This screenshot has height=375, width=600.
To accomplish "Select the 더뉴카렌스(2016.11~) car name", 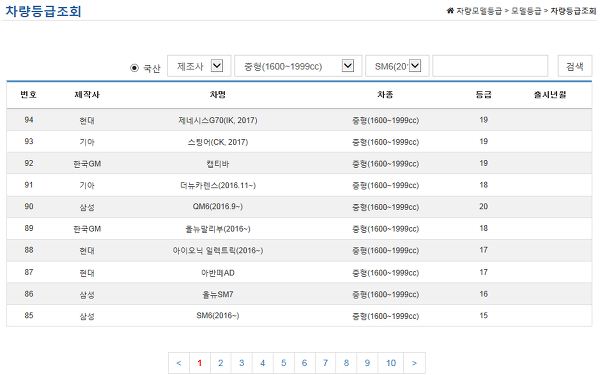I will tap(218, 186).
